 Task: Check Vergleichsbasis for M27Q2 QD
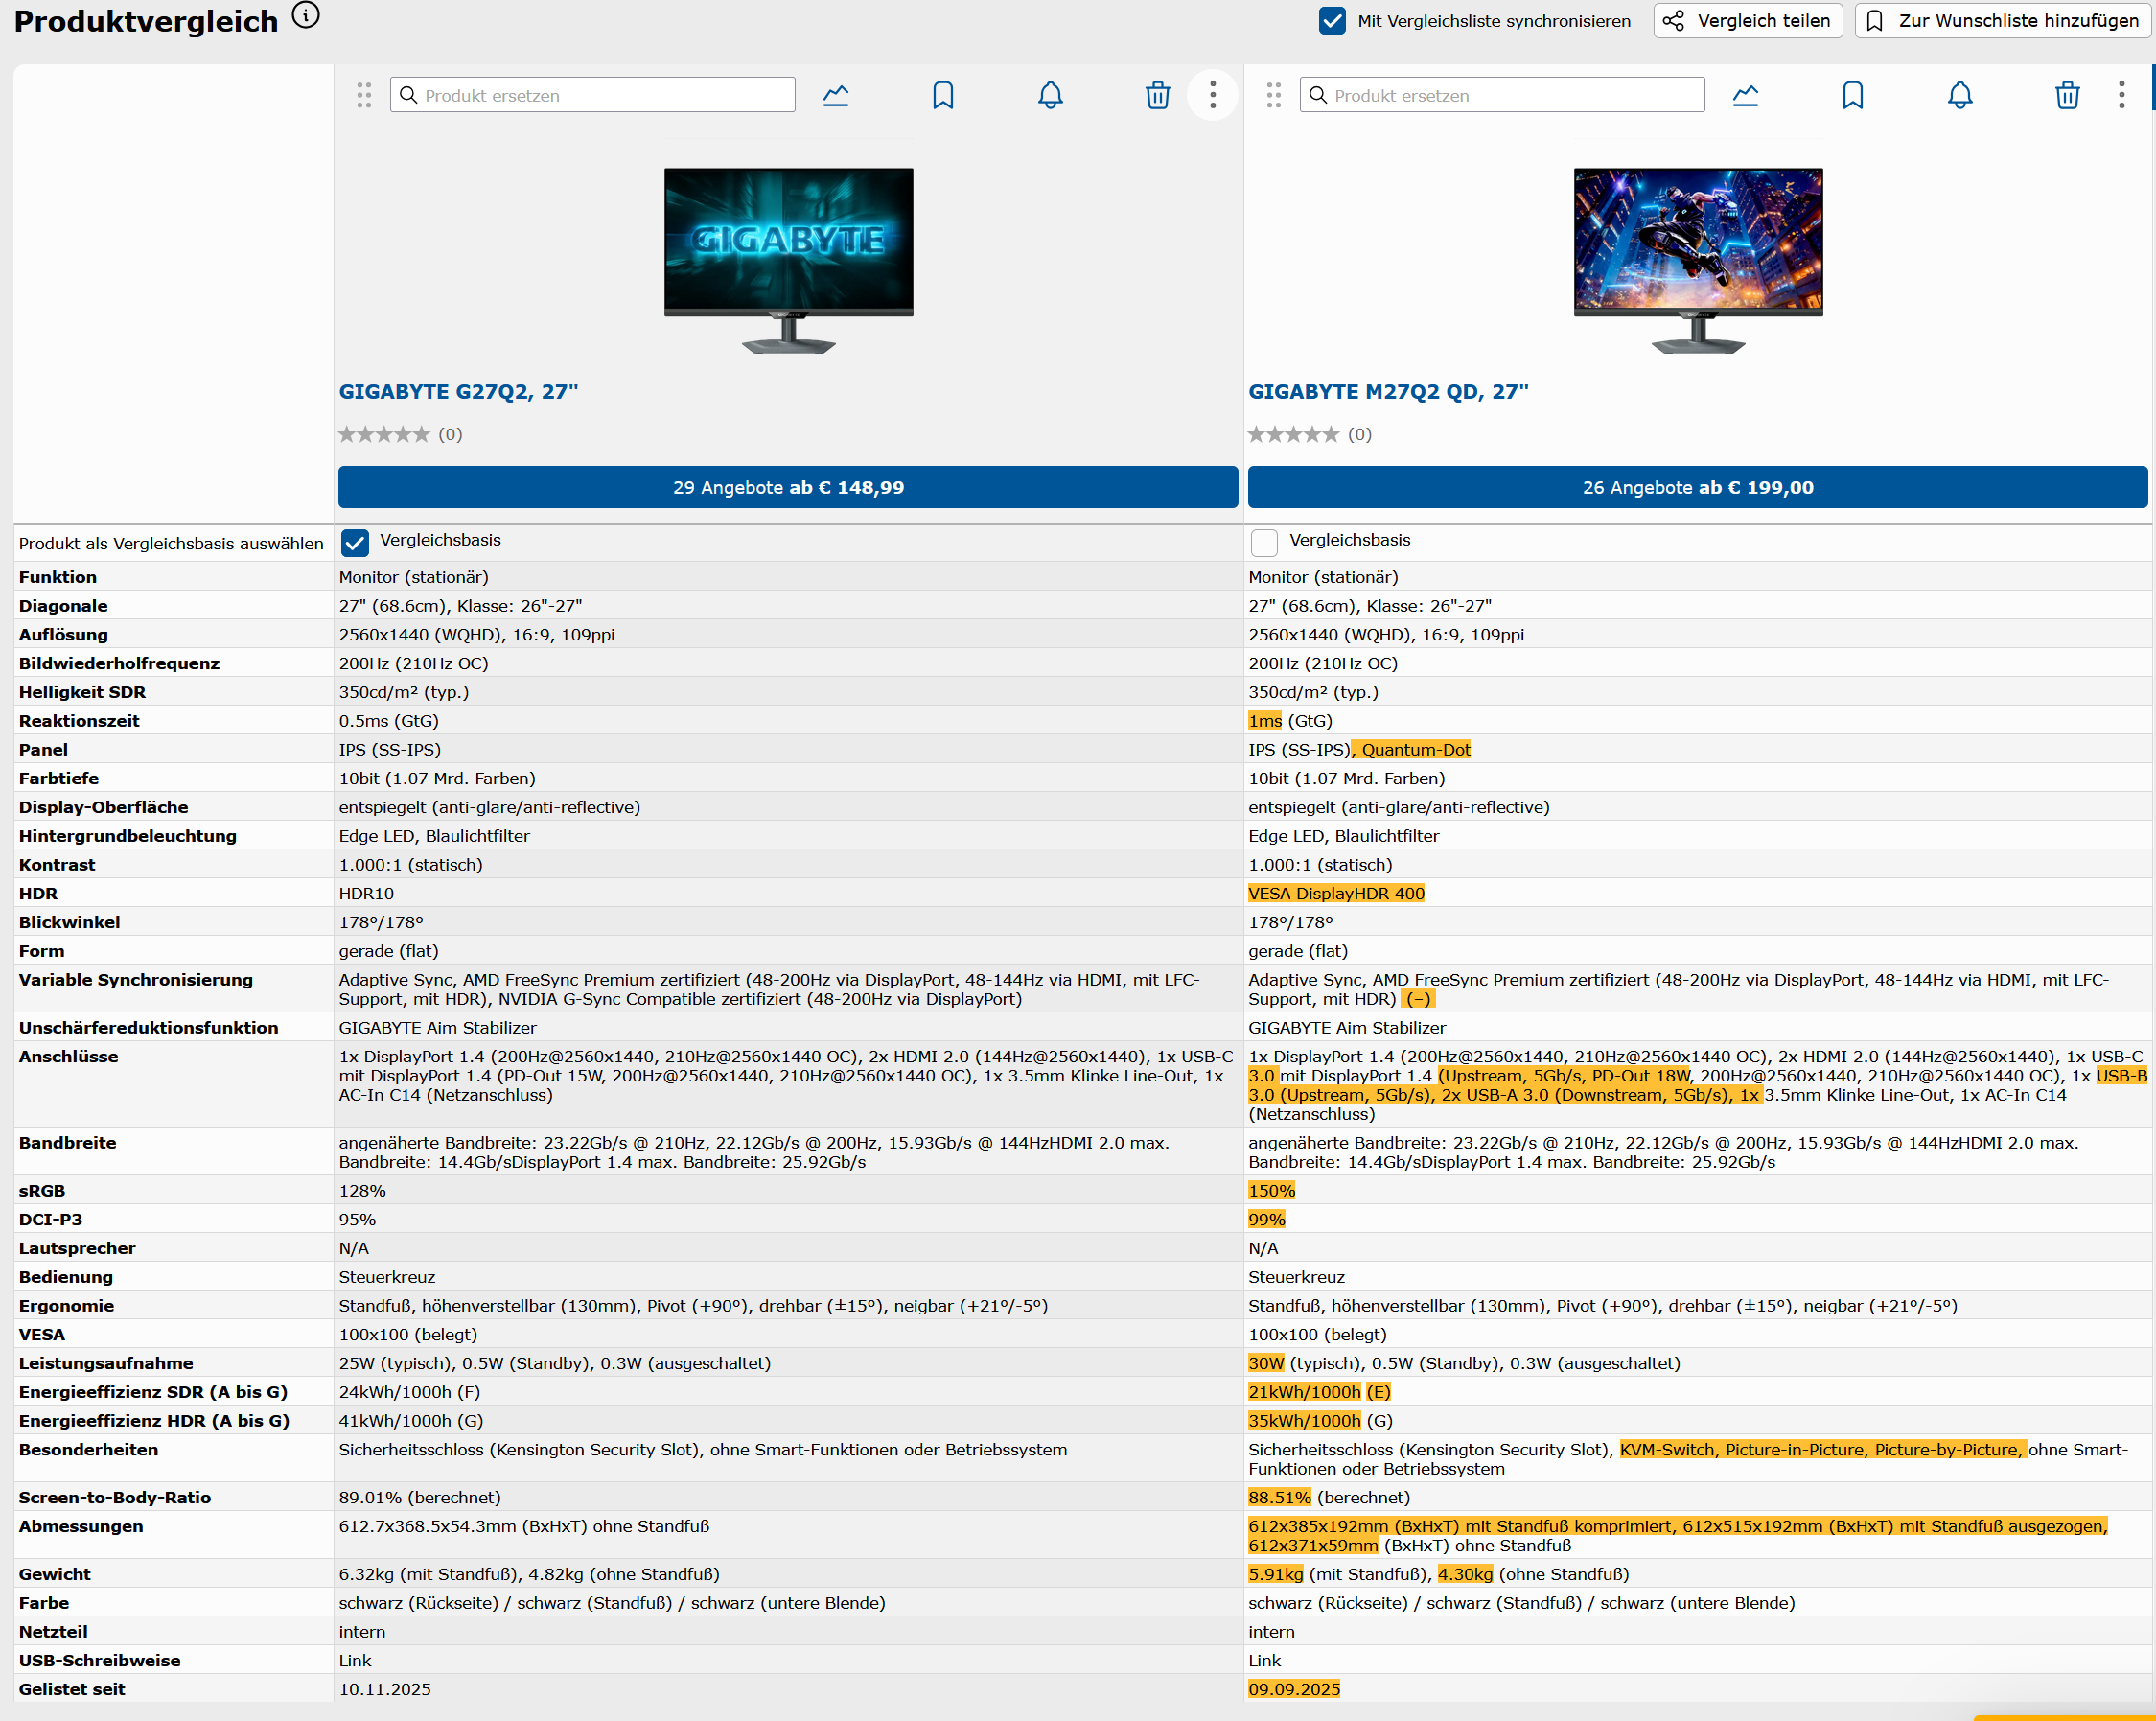pyautogui.click(x=1264, y=542)
